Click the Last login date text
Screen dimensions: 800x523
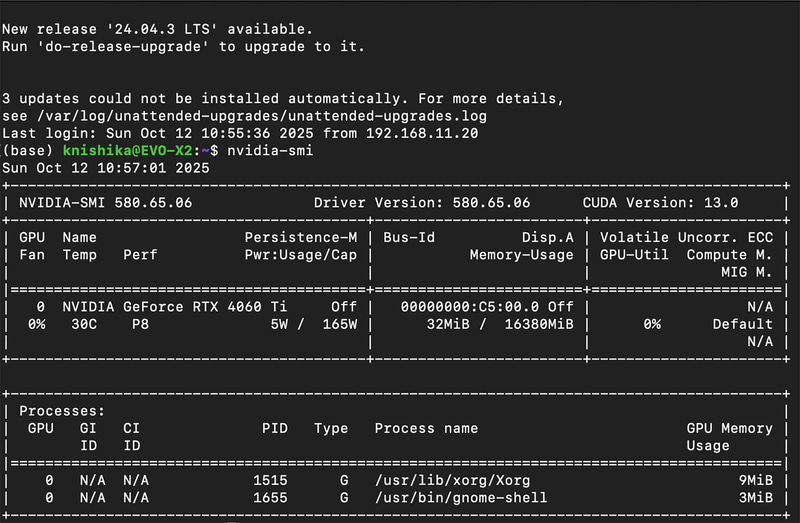(x=210, y=133)
